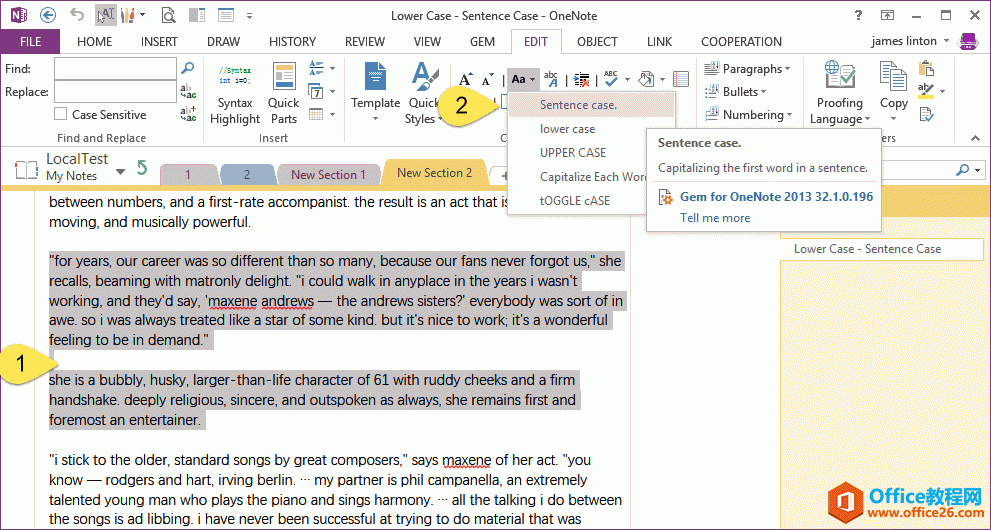Open Customize Quick Access Toolbar arrow
The width and height of the screenshot is (991, 530).
pyautogui.click(x=250, y=16)
